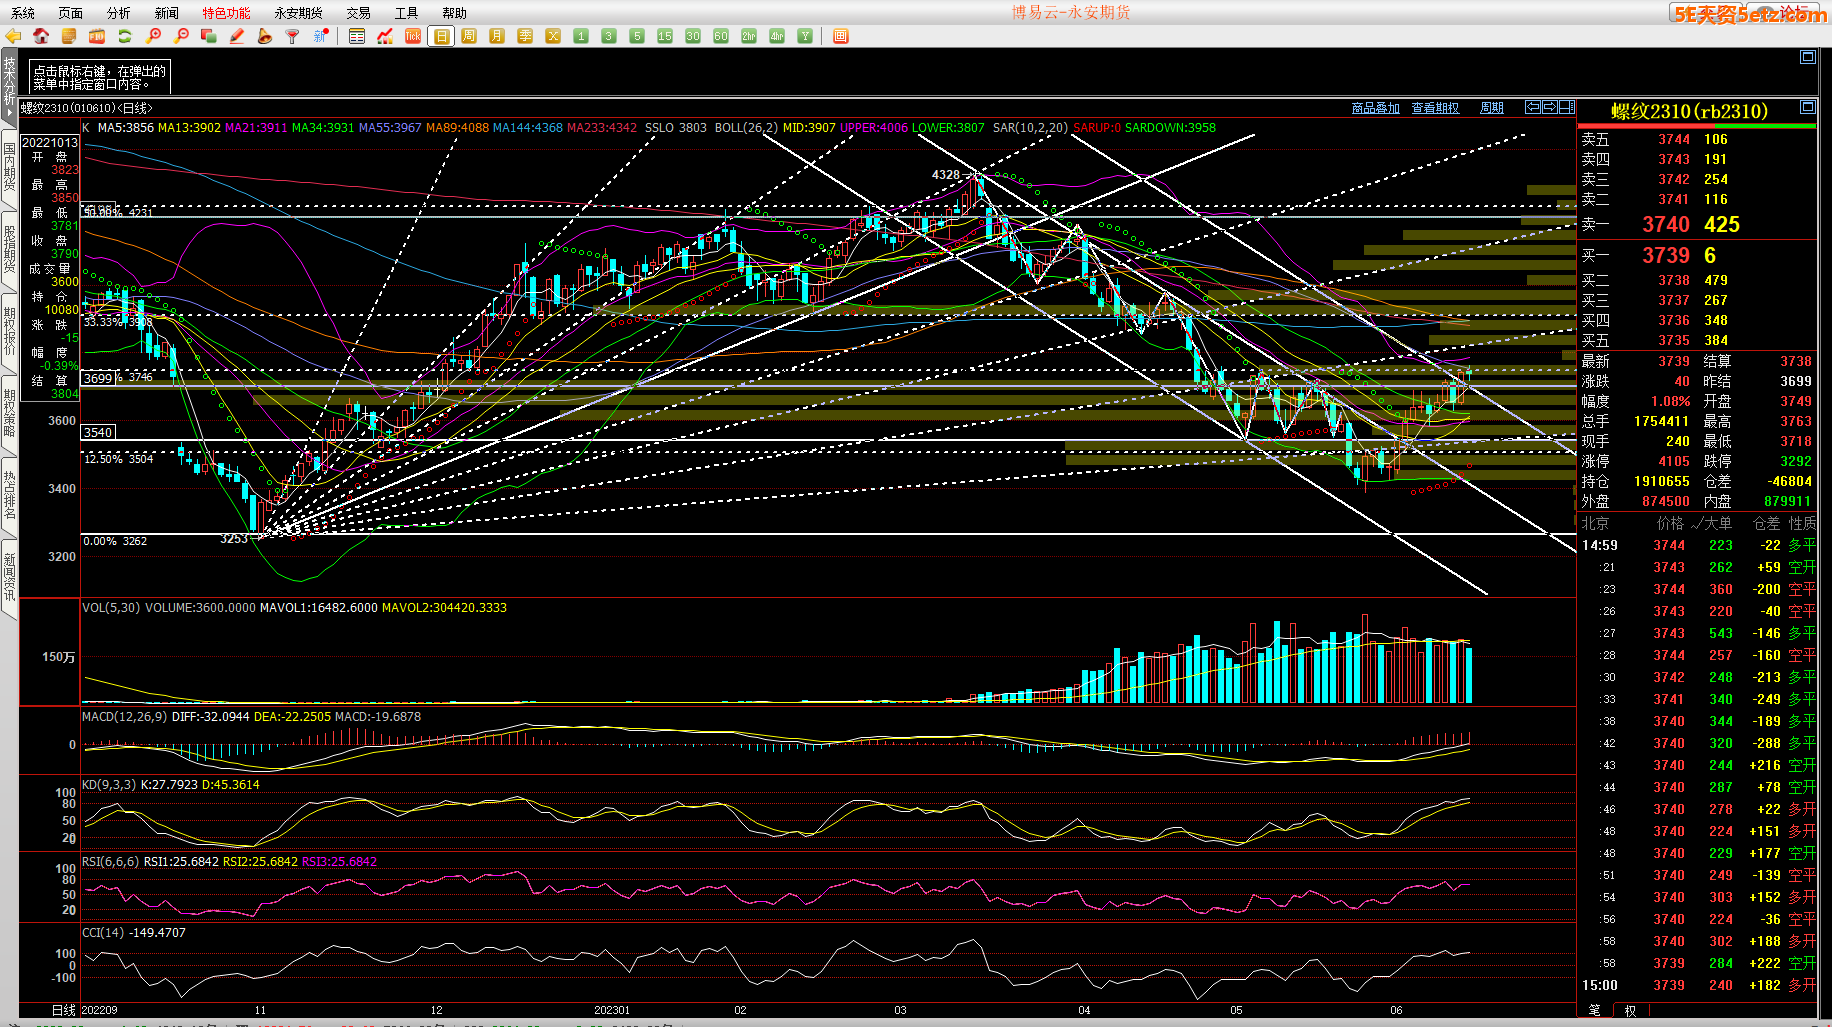The width and height of the screenshot is (1832, 1027).
Task: Click the yellow back arrow toolbar icon
Action: pyautogui.click(x=13, y=36)
